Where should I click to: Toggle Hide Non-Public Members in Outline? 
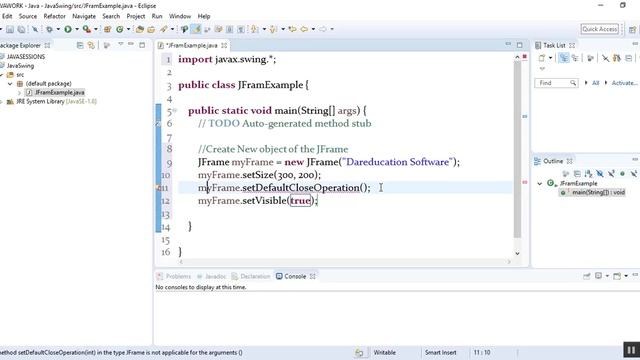622,174
